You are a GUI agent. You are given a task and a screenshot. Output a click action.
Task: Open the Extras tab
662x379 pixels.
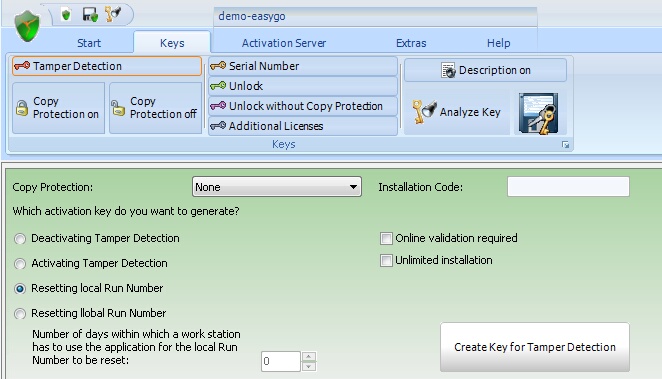pyautogui.click(x=411, y=43)
